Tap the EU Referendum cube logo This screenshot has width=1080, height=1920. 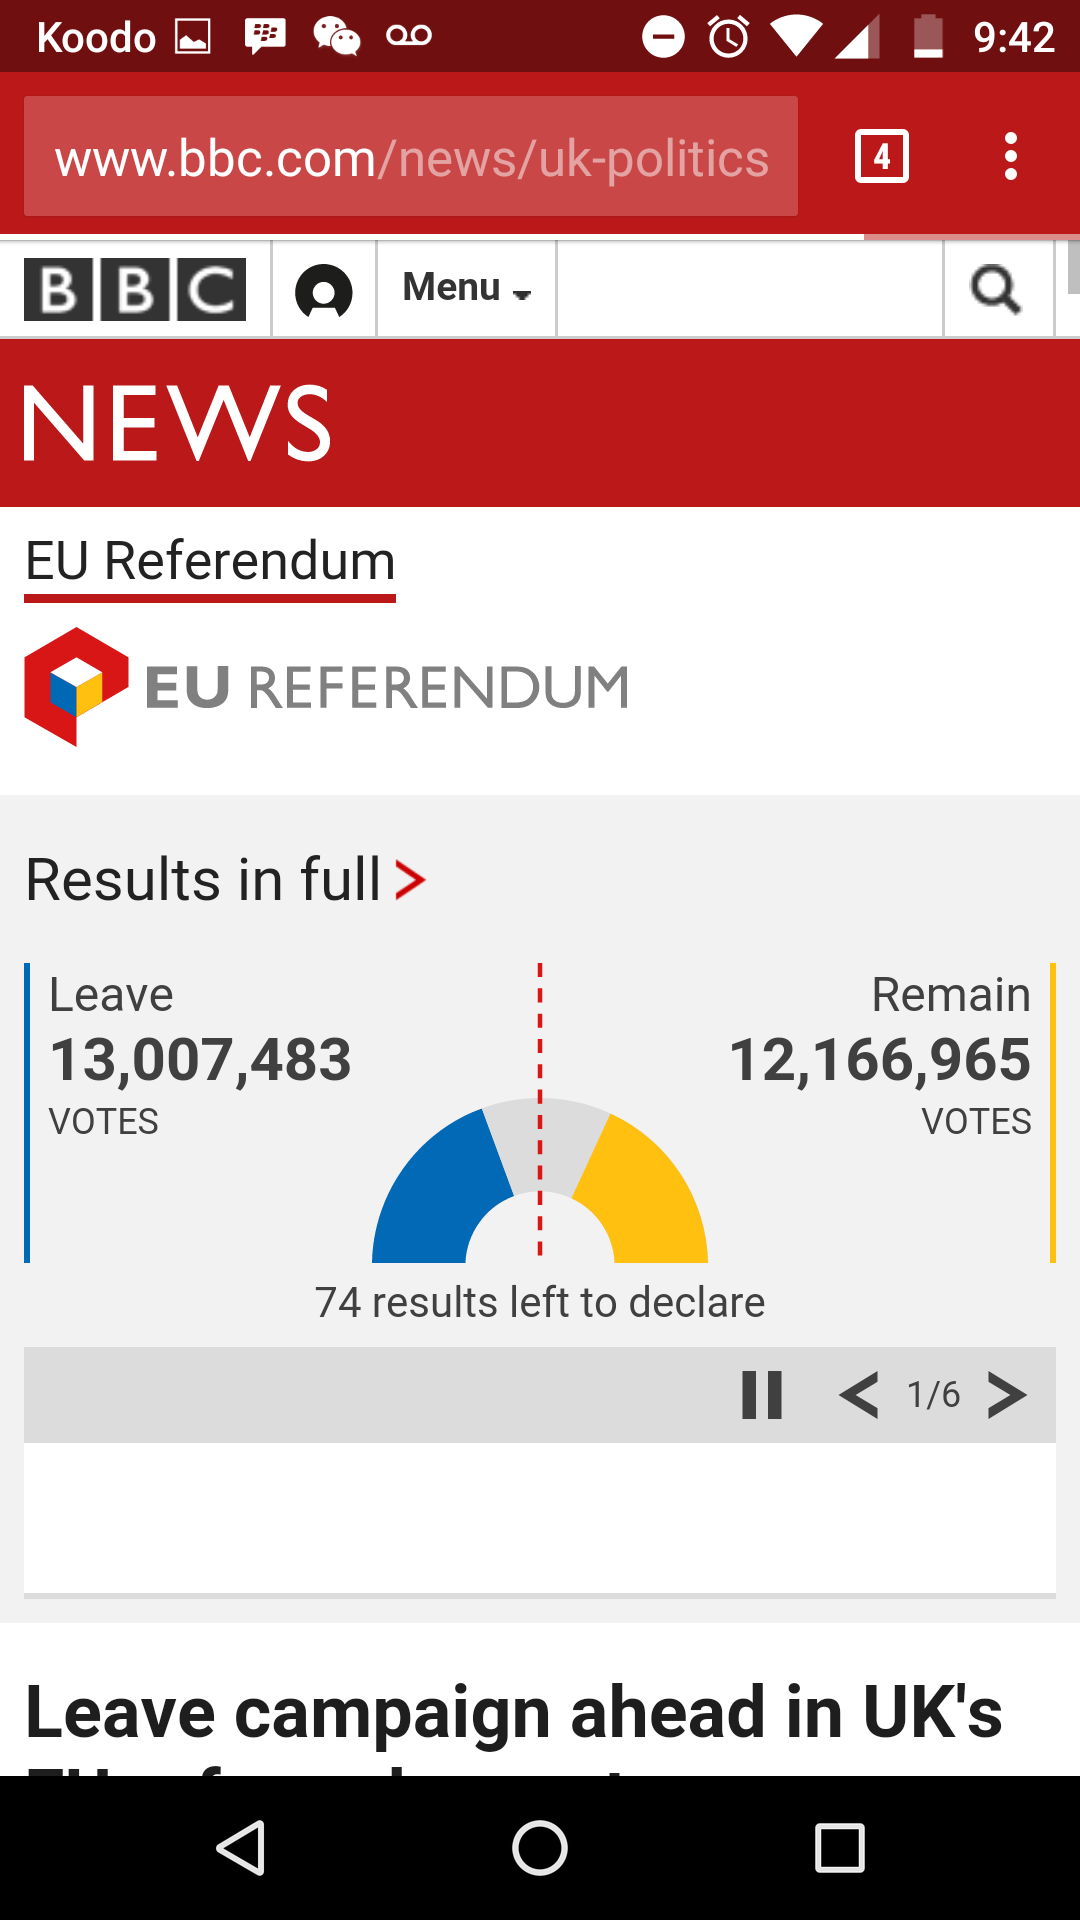point(76,686)
